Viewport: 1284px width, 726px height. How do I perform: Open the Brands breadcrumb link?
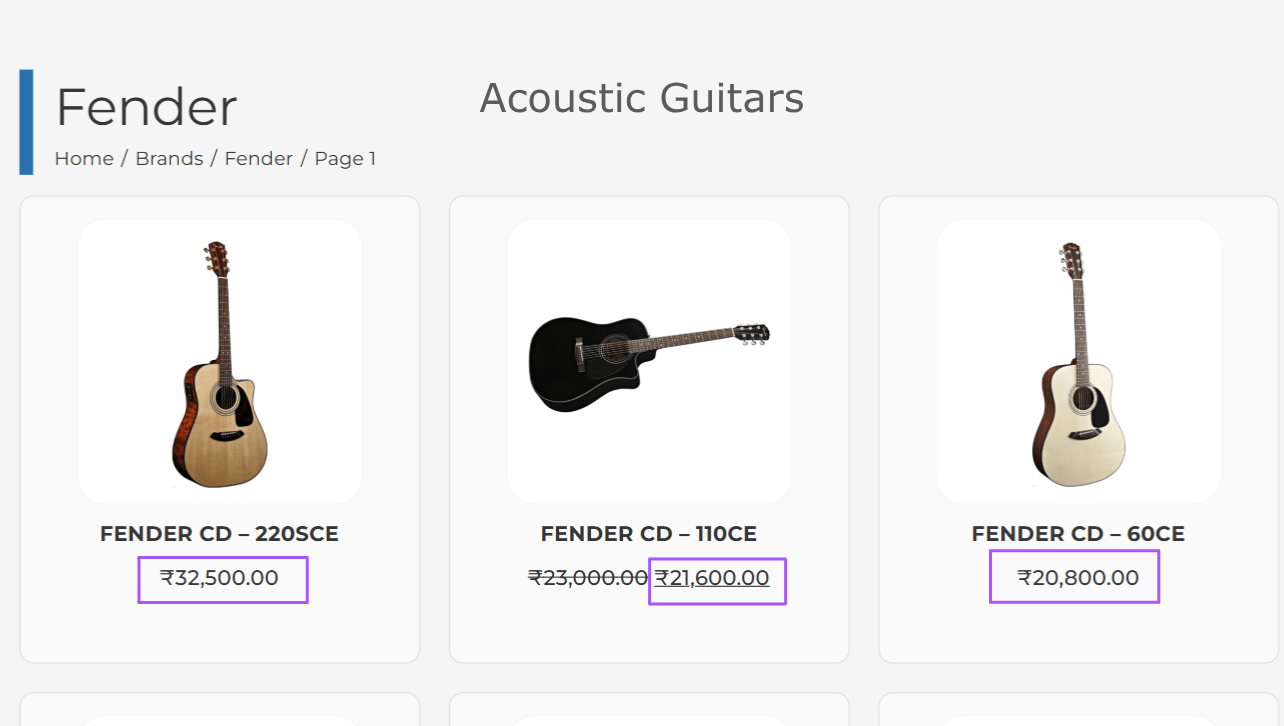(169, 159)
